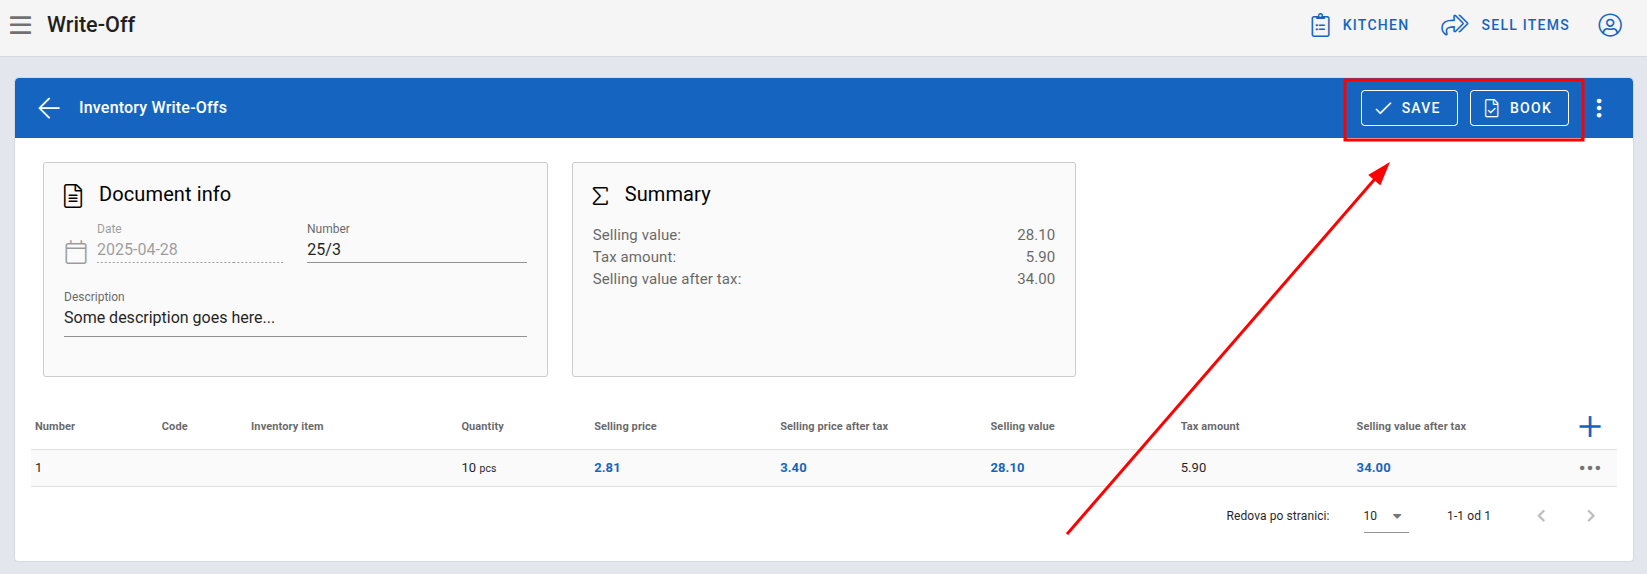Click the Inventory item column header
Viewport: 1647px width, 574px height.
[287, 426]
